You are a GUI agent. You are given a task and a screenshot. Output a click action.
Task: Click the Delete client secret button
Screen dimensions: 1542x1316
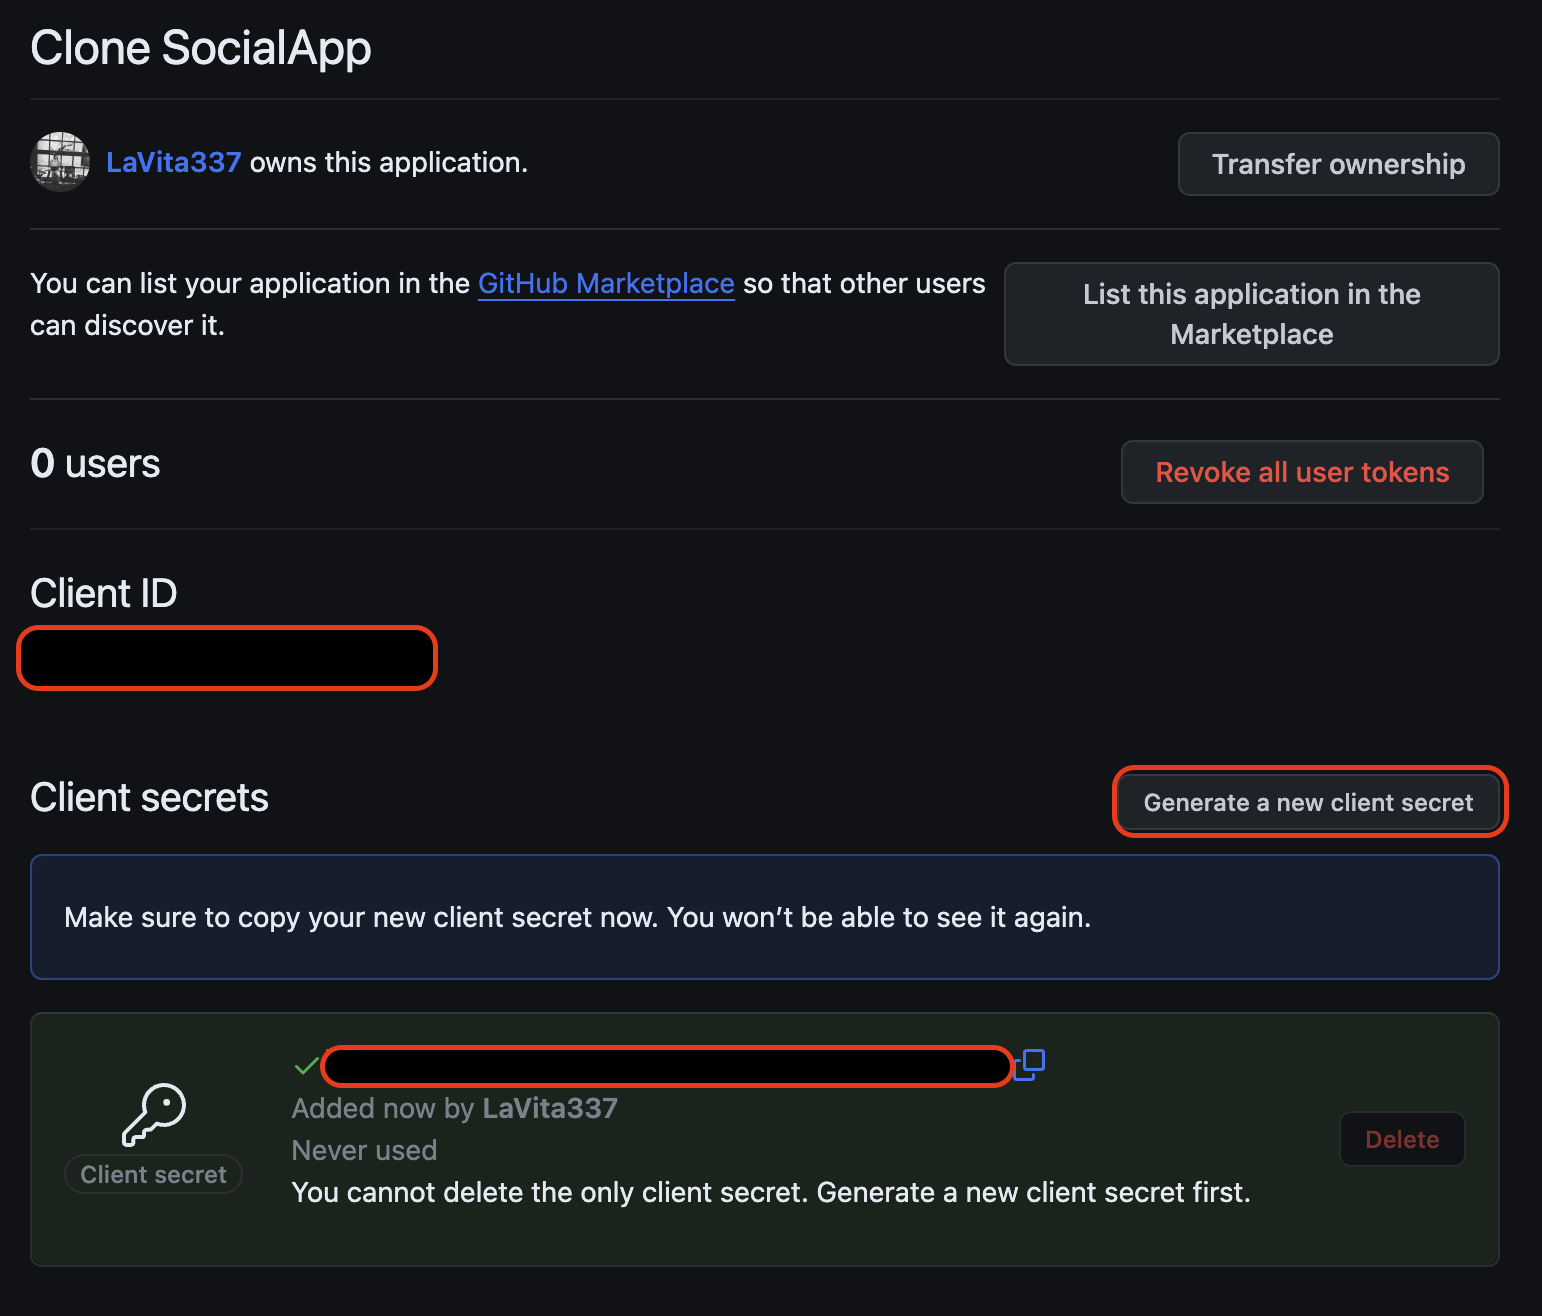point(1402,1139)
